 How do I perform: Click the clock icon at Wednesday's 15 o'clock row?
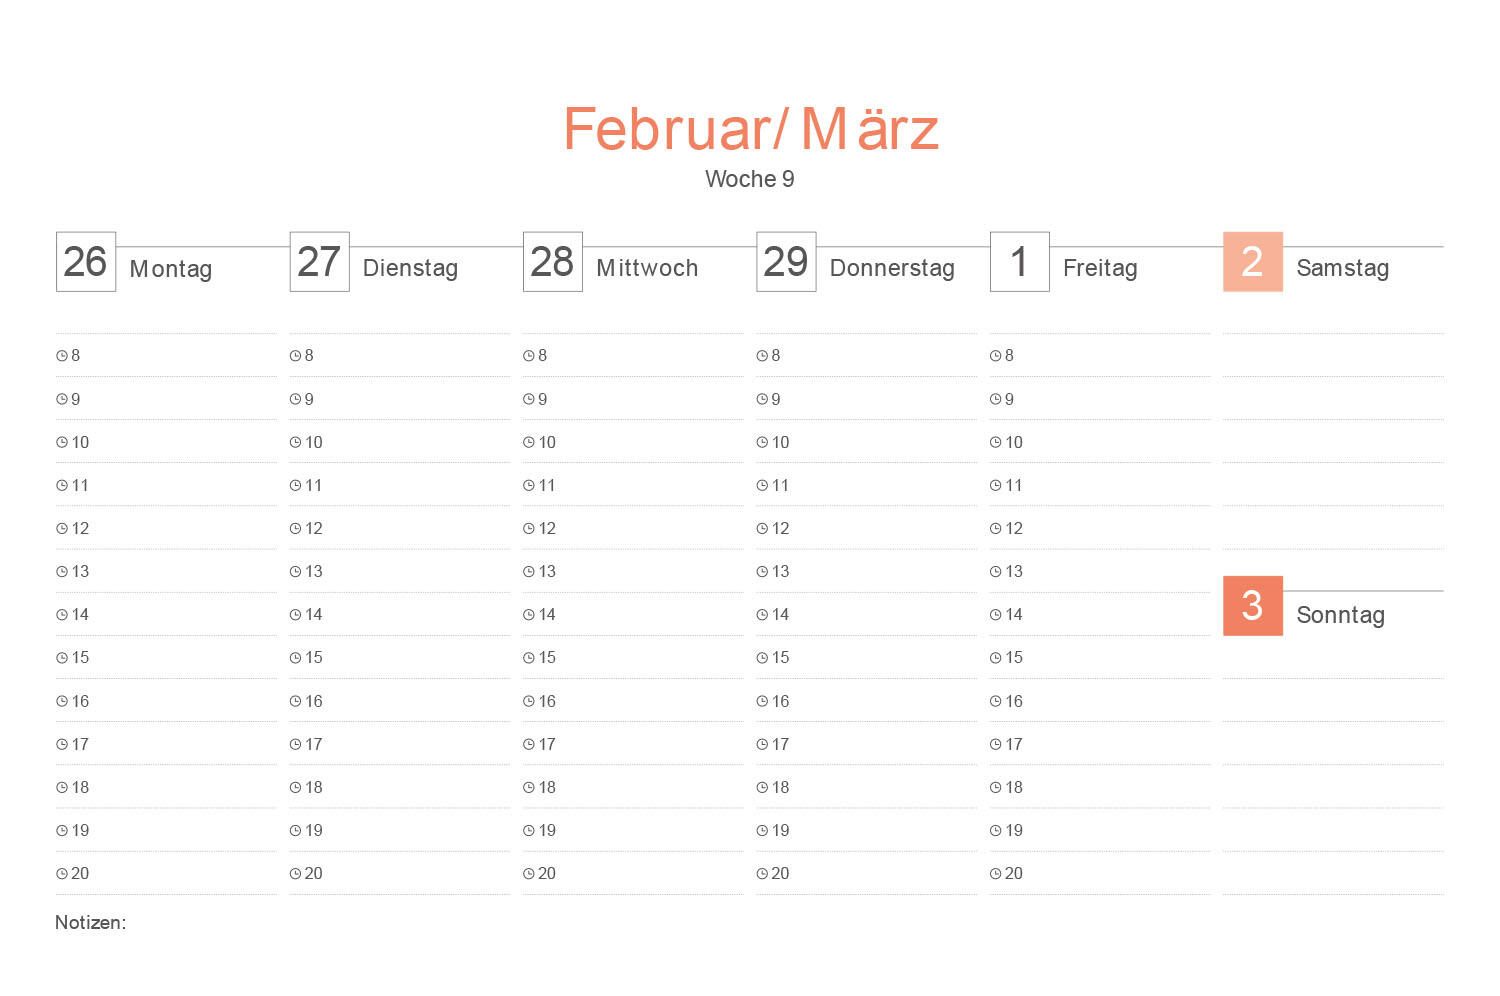click(x=529, y=658)
